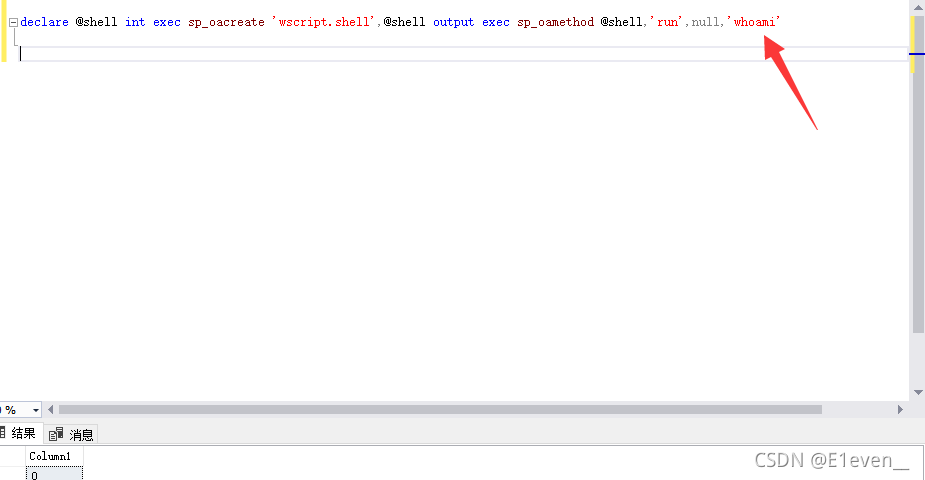Place cursor on empty second editor line
The width and height of the screenshot is (925, 480).
pos(463,54)
